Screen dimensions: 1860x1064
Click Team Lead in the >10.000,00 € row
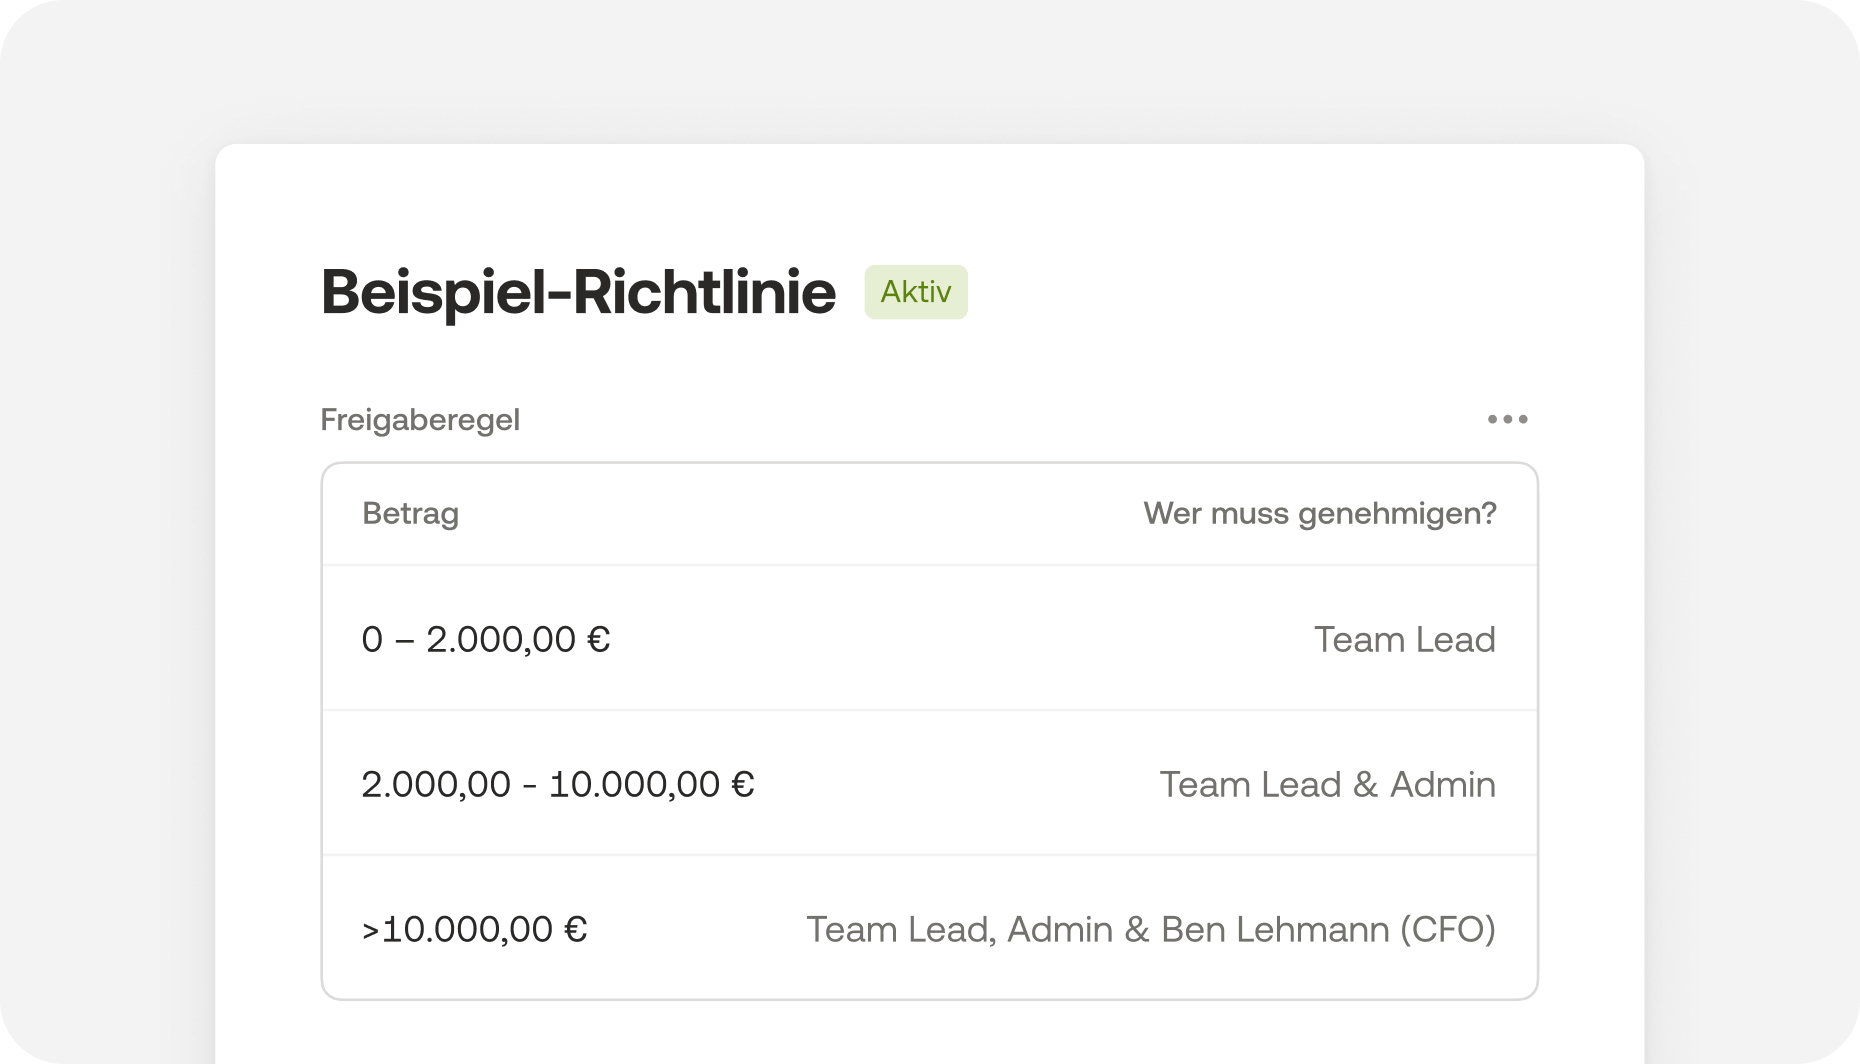[899, 930]
